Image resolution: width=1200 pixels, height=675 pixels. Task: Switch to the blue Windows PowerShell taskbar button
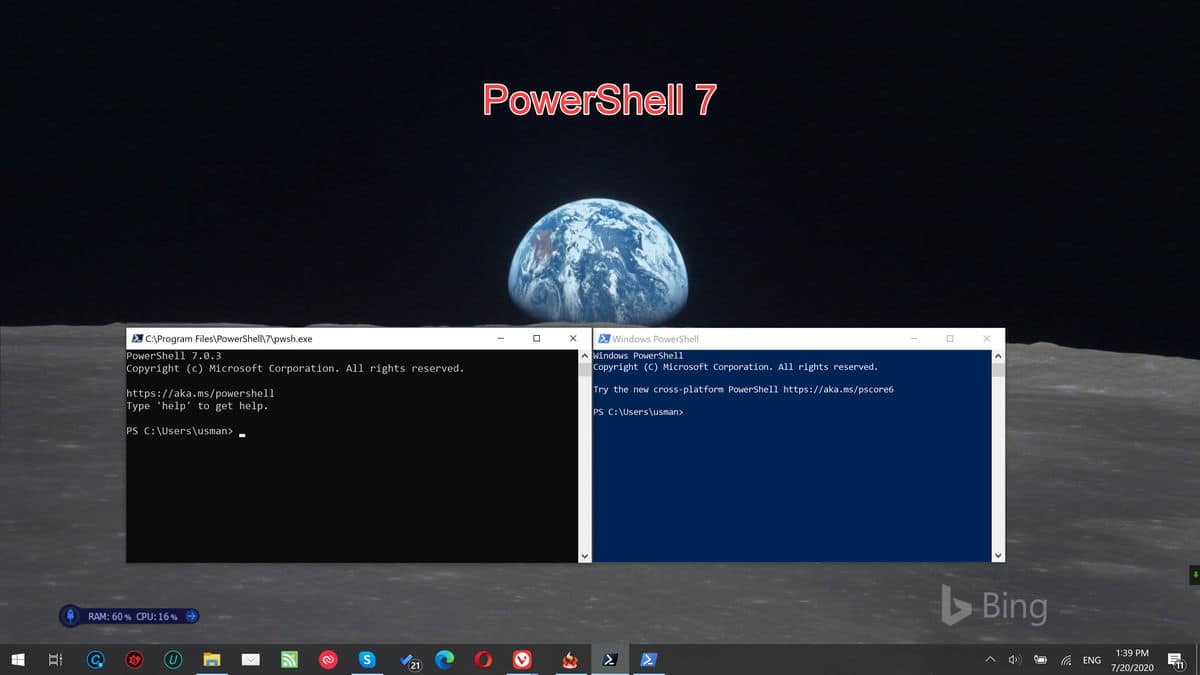(x=649, y=660)
